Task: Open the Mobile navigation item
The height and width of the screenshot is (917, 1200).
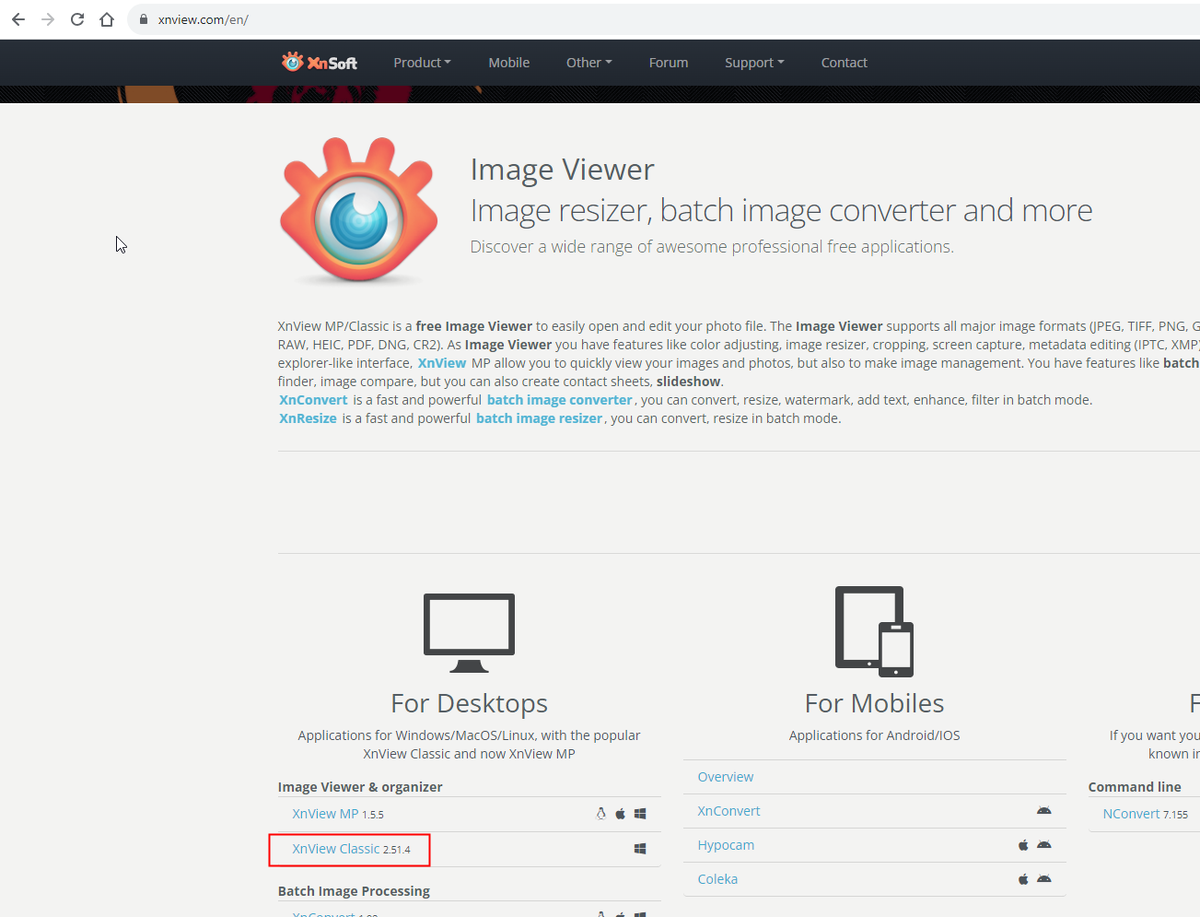Action: point(509,62)
